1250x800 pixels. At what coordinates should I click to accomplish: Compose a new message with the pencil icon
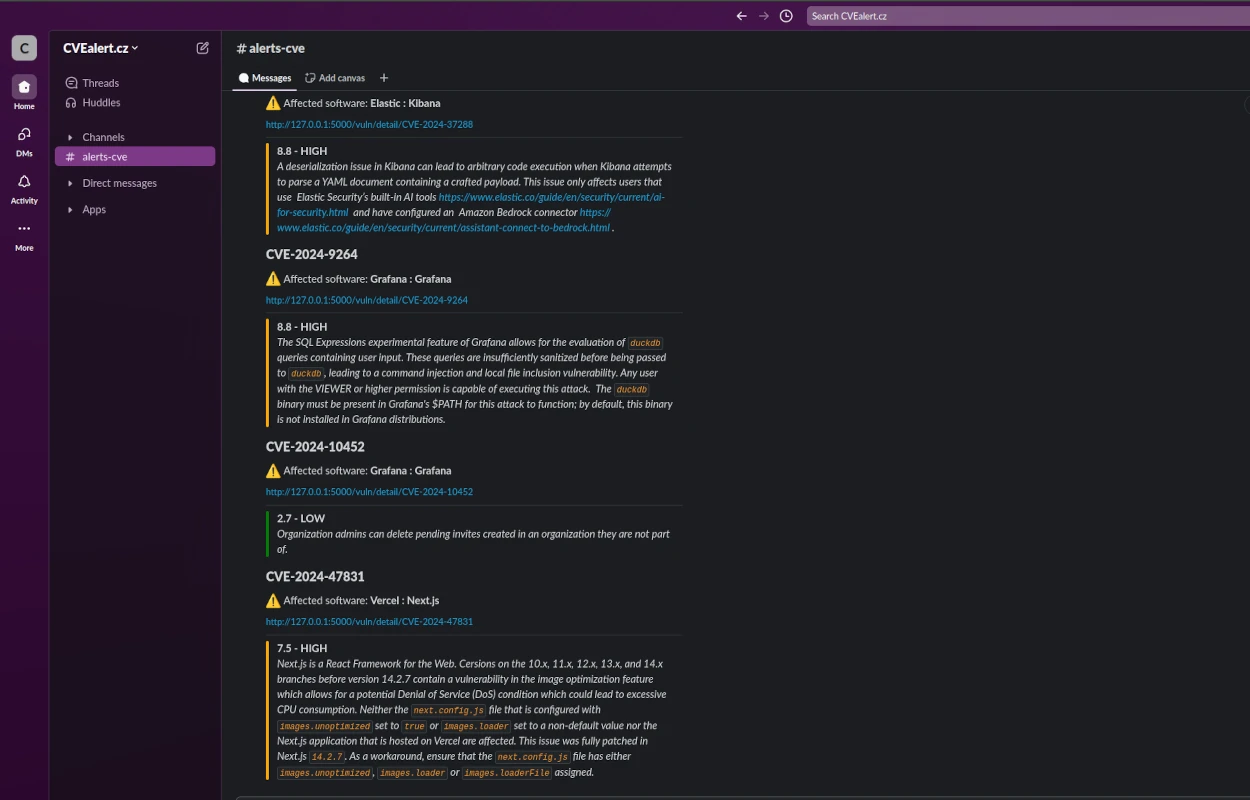202,47
